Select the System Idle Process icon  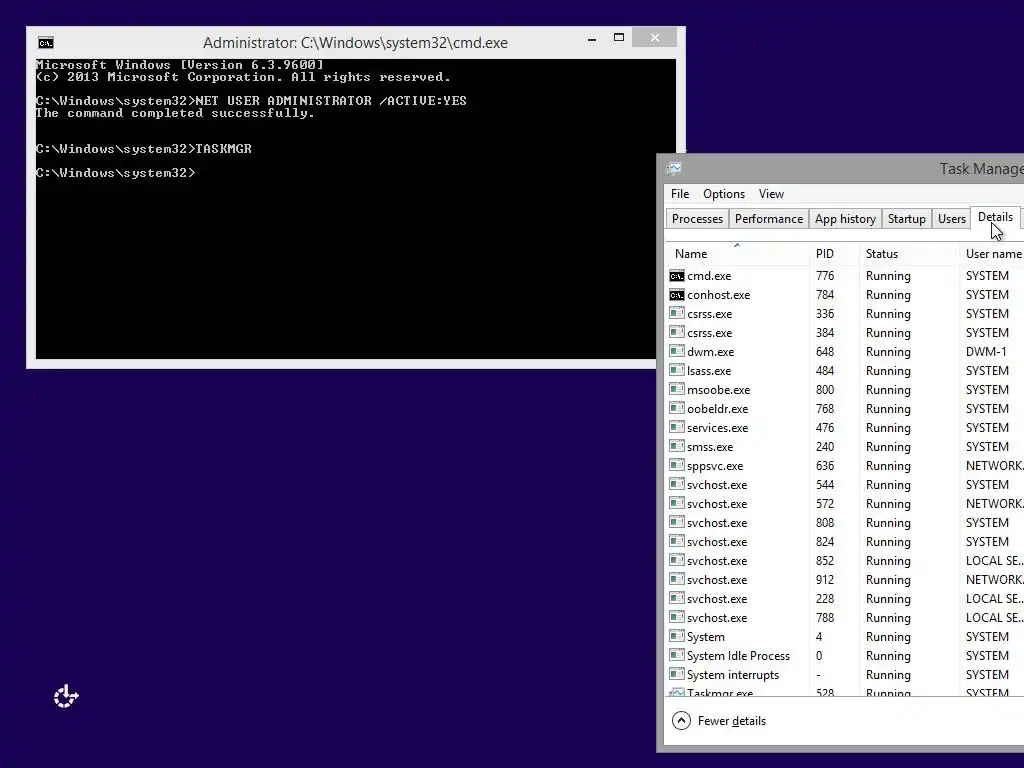coord(677,655)
